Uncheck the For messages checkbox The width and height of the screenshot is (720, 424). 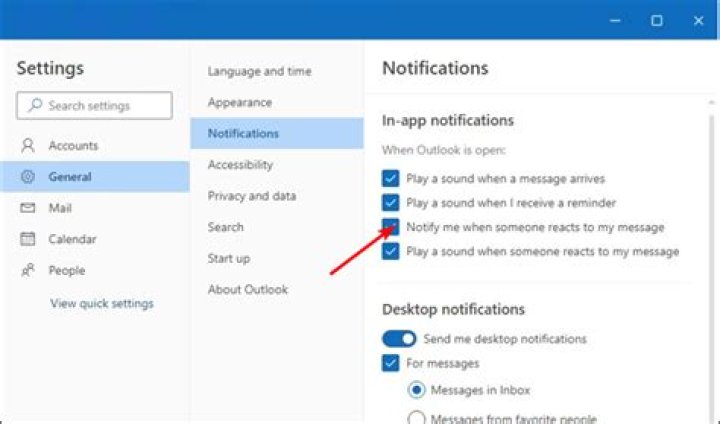click(391, 363)
